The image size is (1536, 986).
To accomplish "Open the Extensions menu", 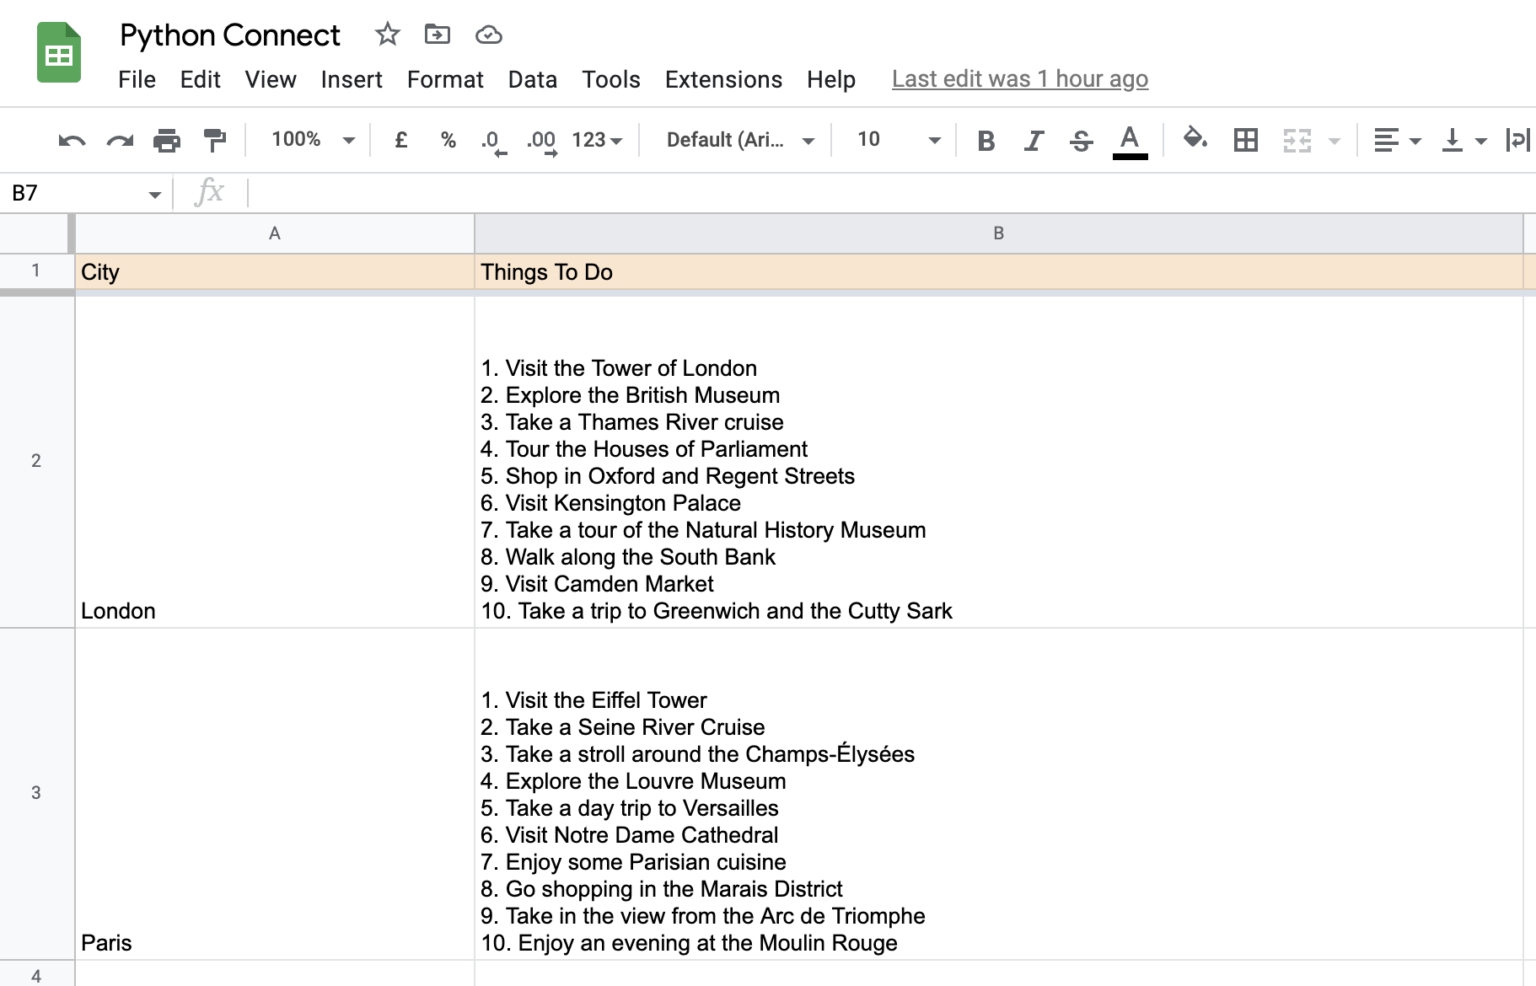I will [723, 80].
